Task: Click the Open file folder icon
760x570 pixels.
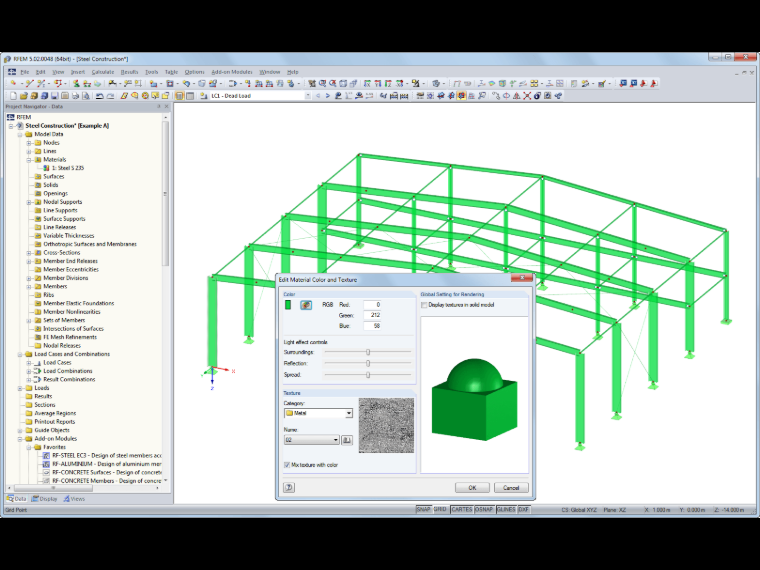Action: [x=24, y=96]
